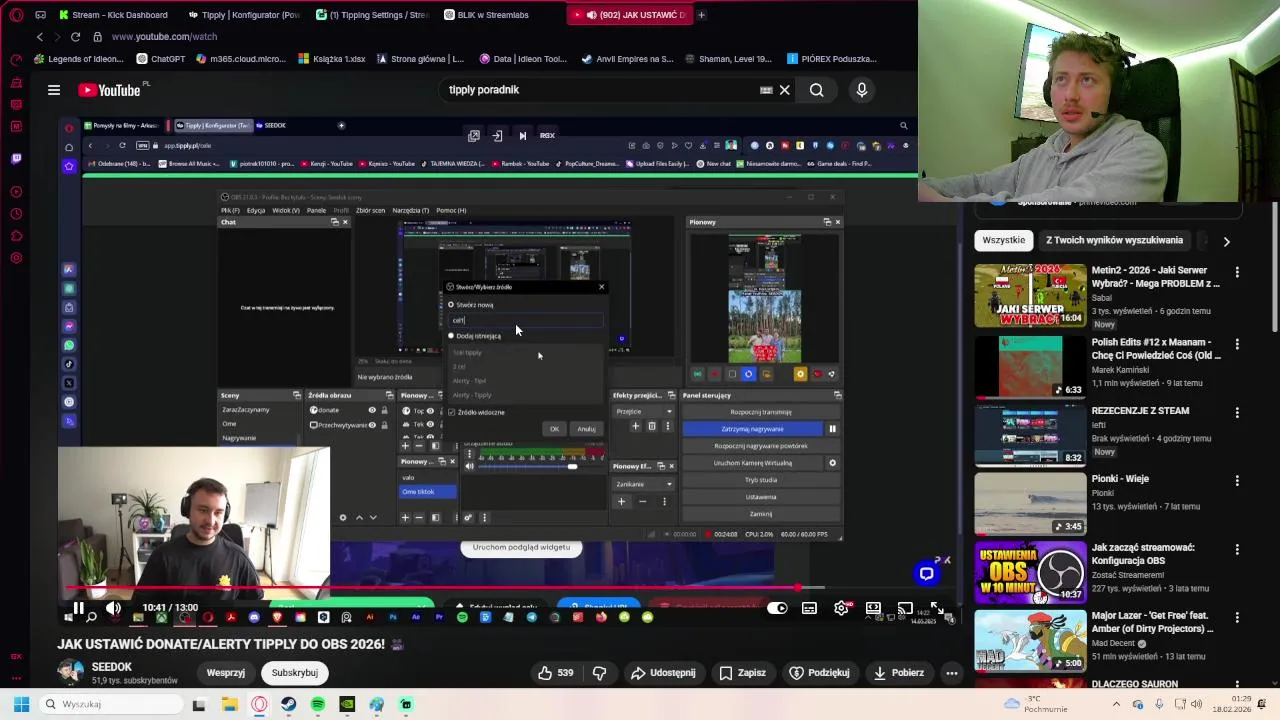Open Steam from the Windows taskbar
This screenshot has height=720, width=1280.
[x=288, y=704]
